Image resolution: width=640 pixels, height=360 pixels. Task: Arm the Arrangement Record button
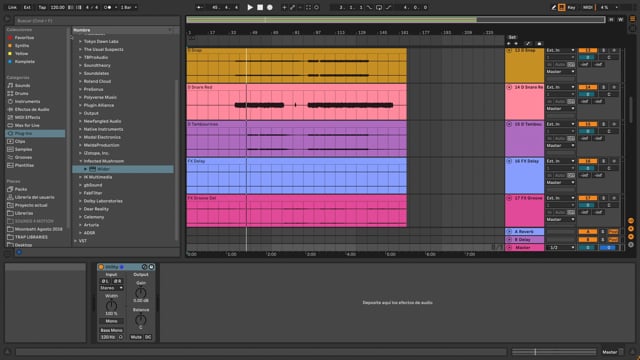click(x=270, y=7)
